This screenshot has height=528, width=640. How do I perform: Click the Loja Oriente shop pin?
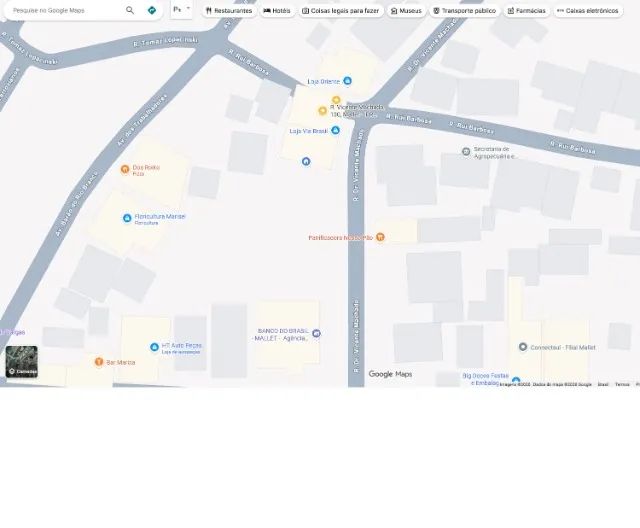347,81
